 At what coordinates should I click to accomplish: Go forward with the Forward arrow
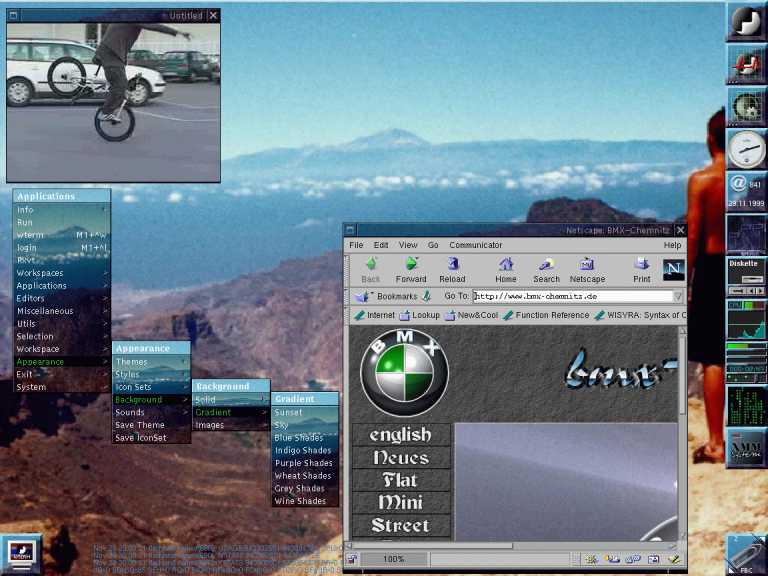click(x=410, y=269)
